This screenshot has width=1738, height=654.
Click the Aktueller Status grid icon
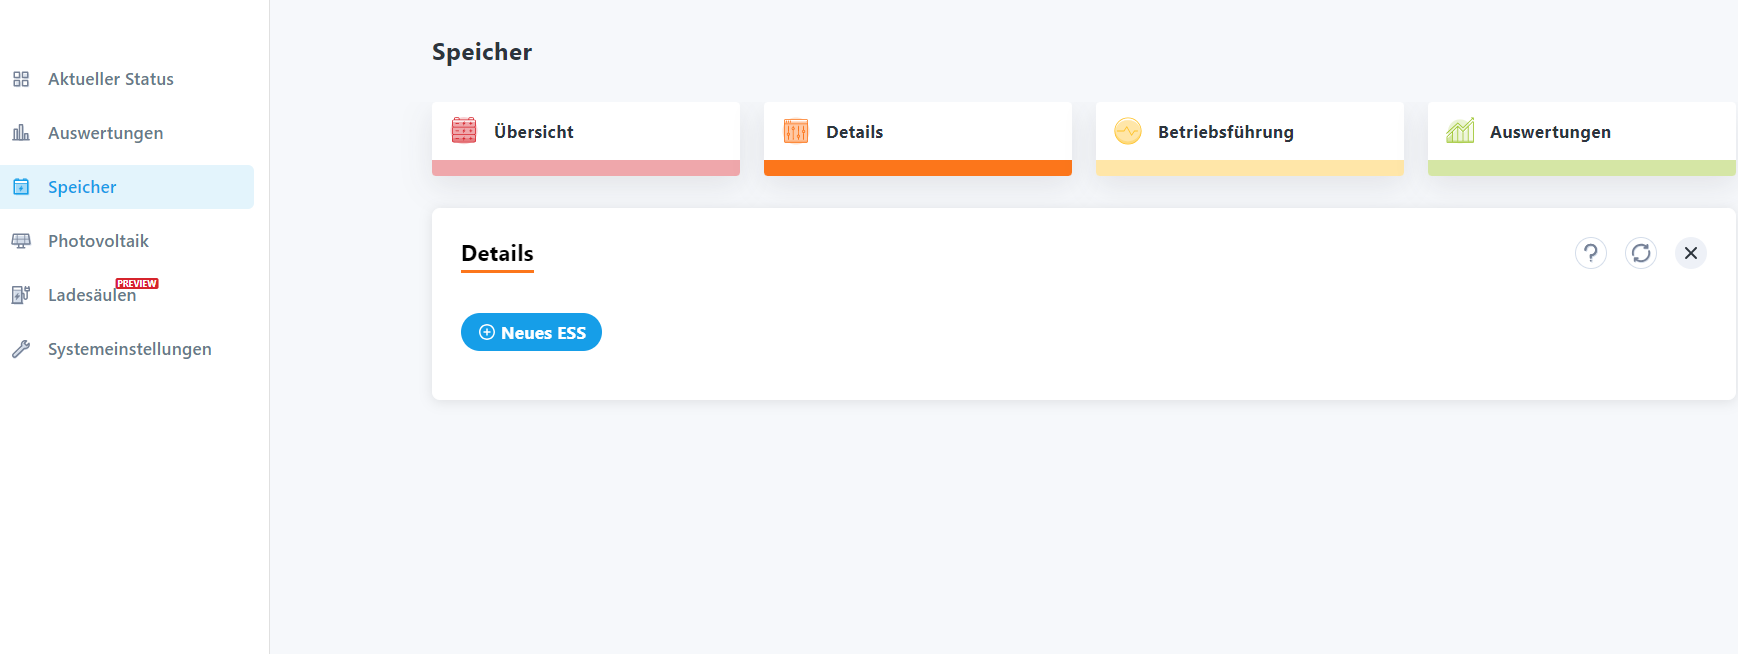pos(21,79)
